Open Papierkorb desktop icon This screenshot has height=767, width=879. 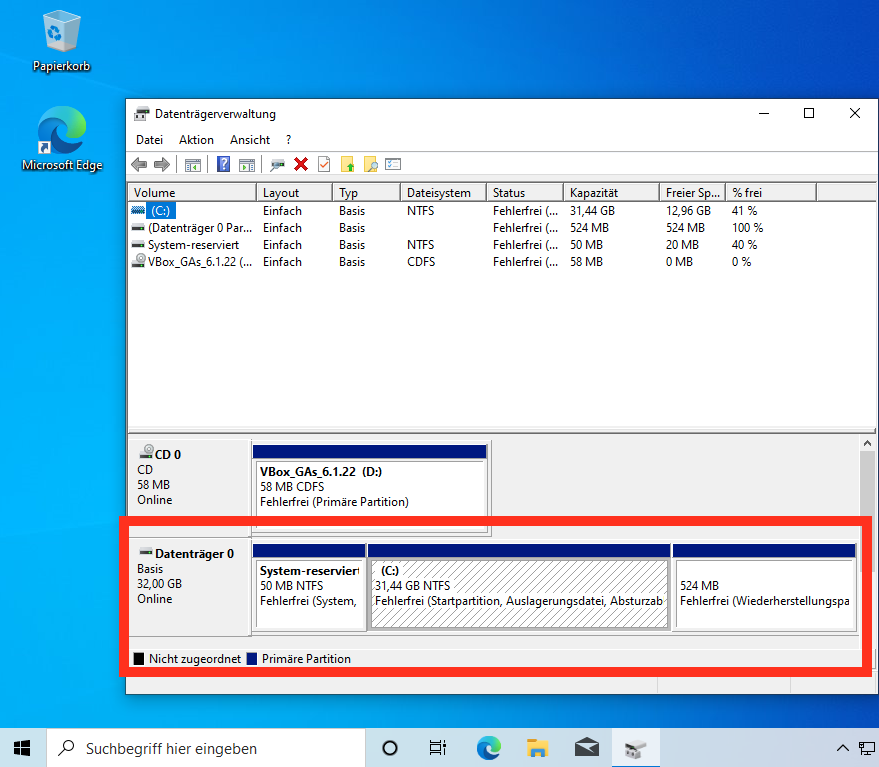pyautogui.click(x=62, y=42)
